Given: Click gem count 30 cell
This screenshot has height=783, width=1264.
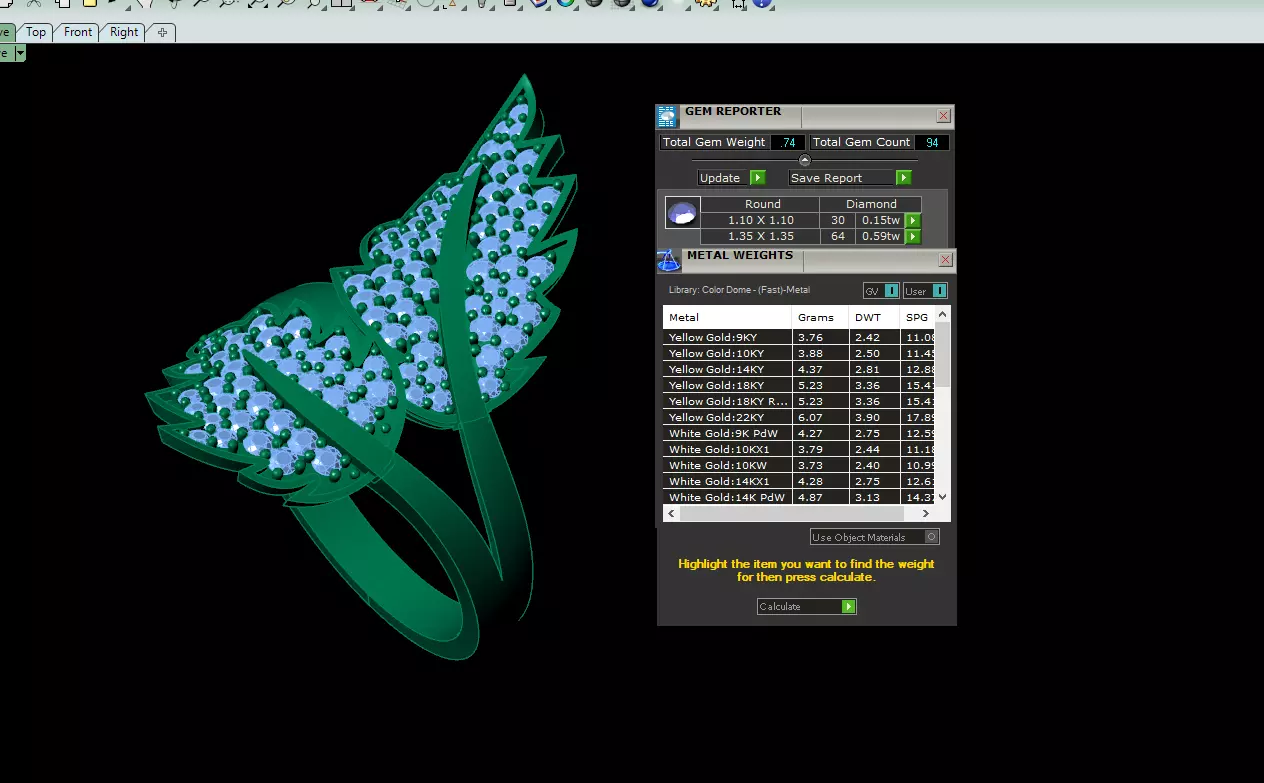Looking at the screenshot, I should pyautogui.click(x=837, y=220).
